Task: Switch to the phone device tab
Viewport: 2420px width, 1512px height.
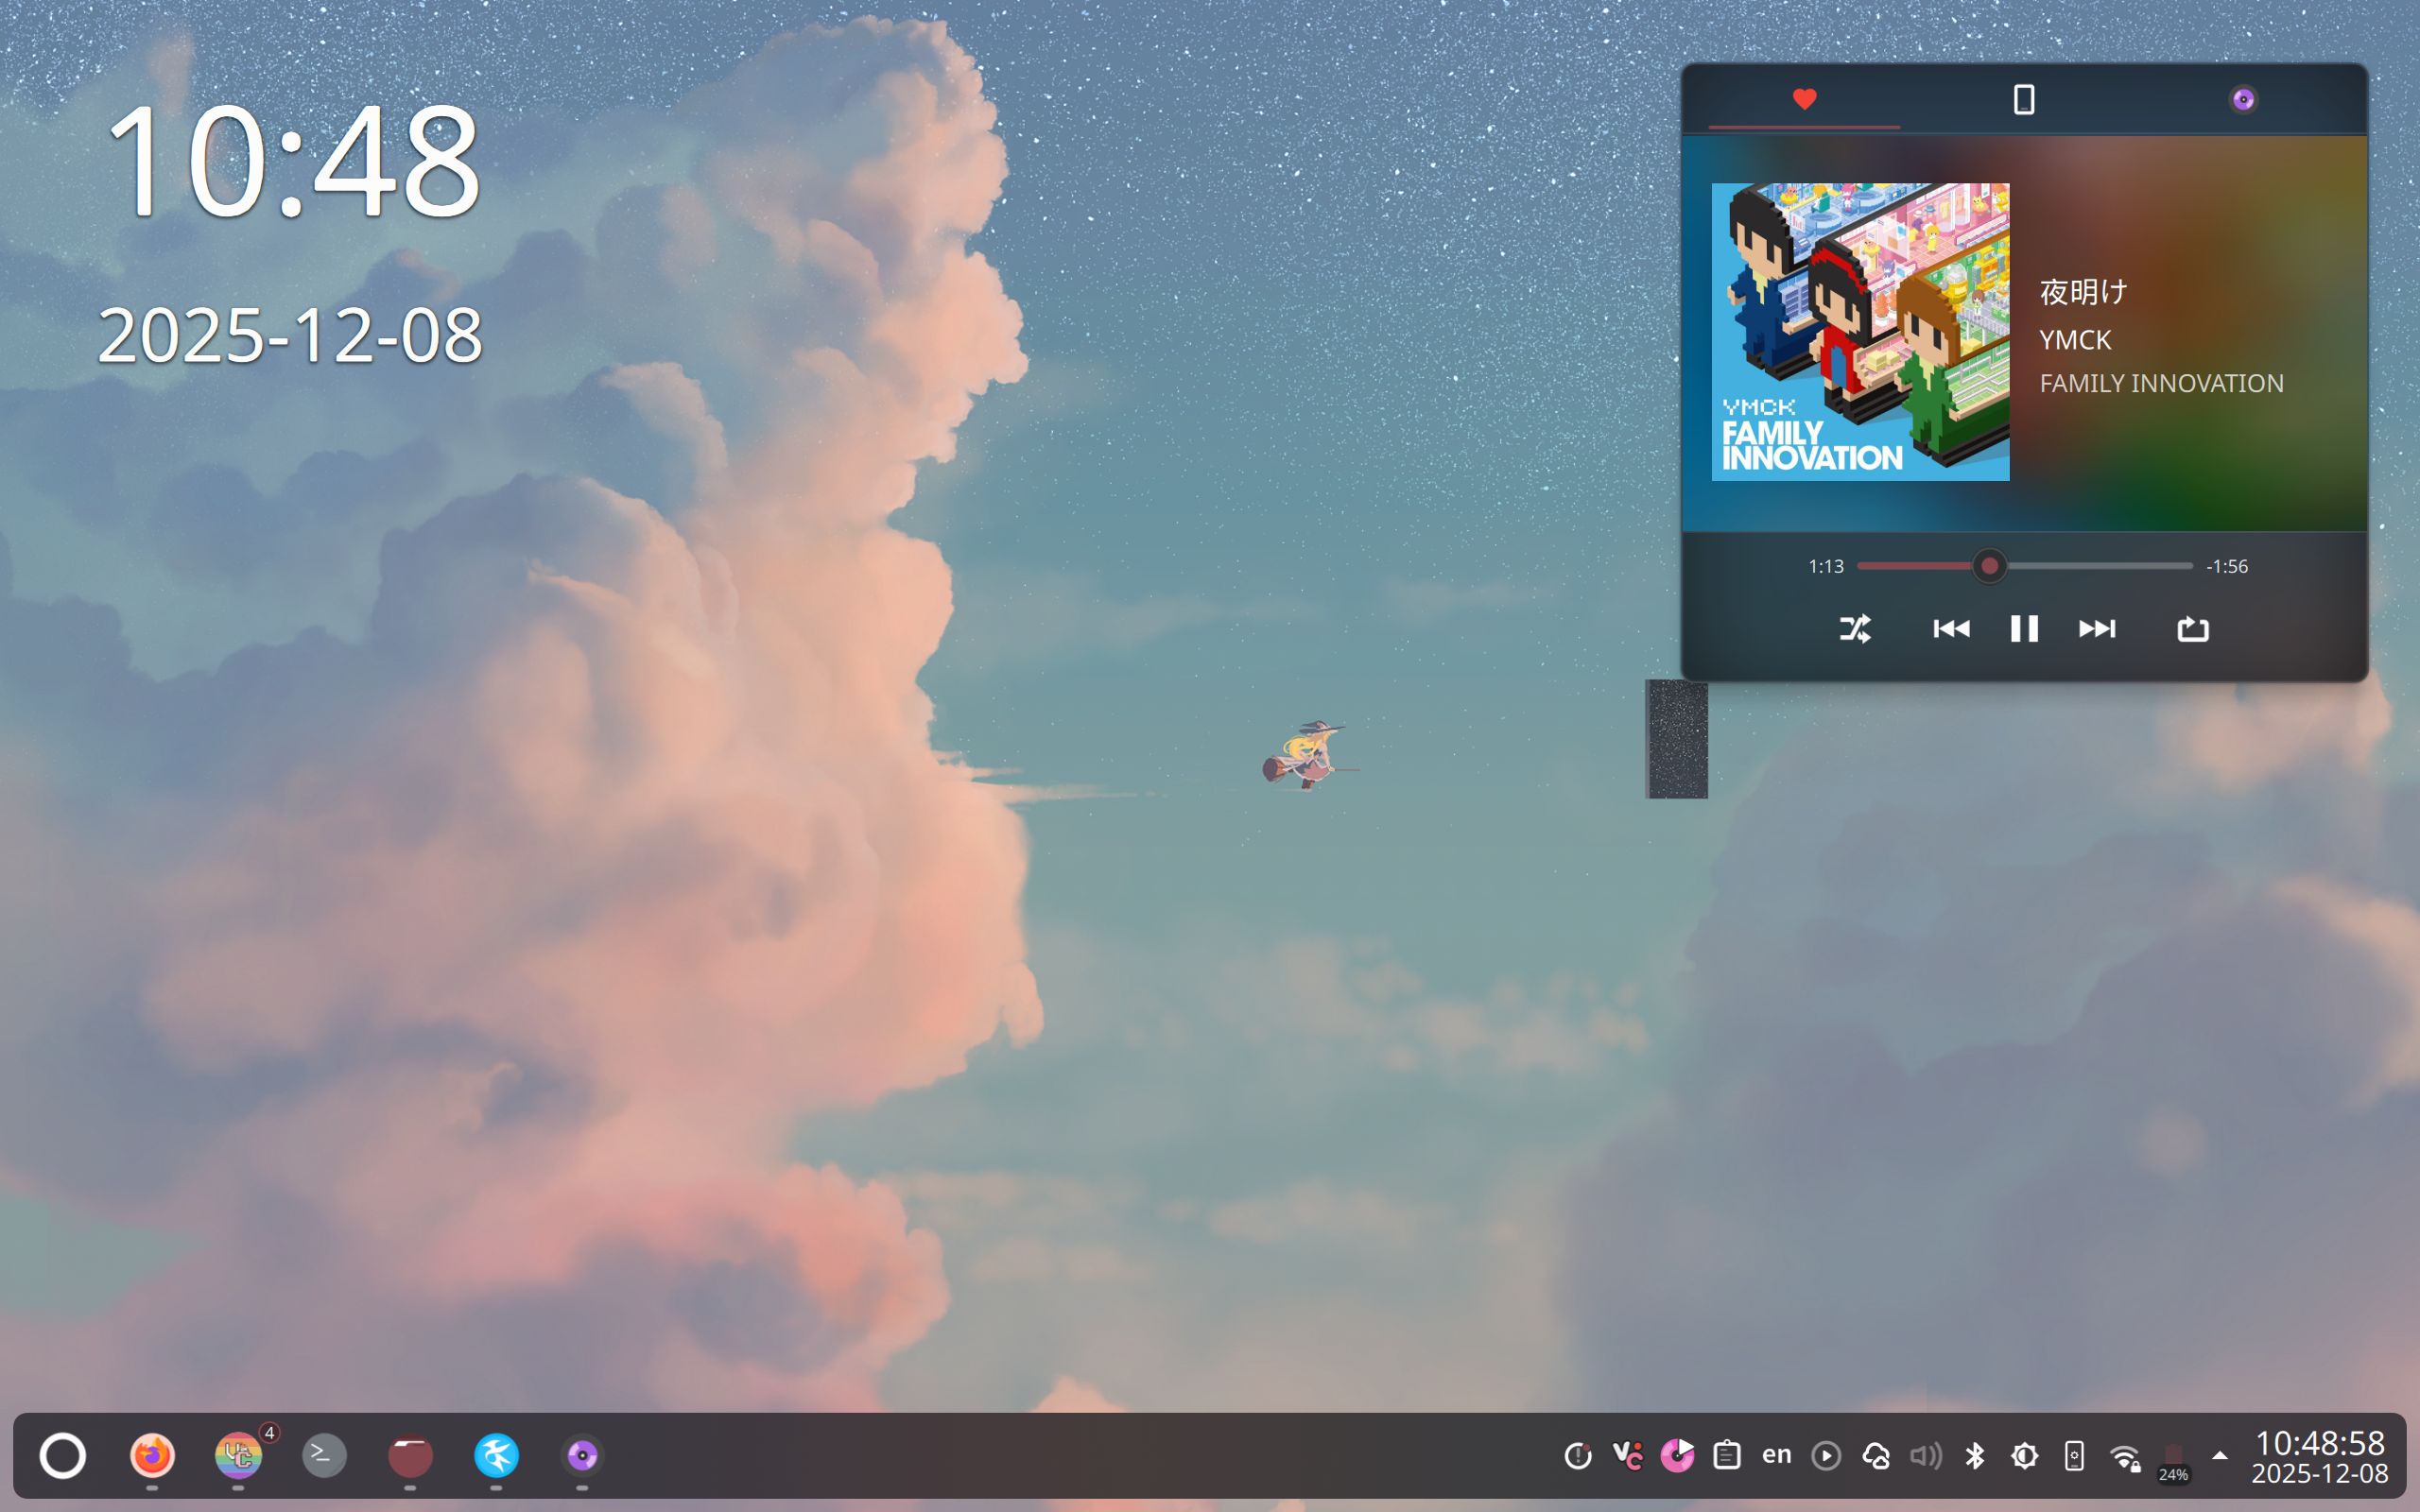Action: click(2023, 99)
